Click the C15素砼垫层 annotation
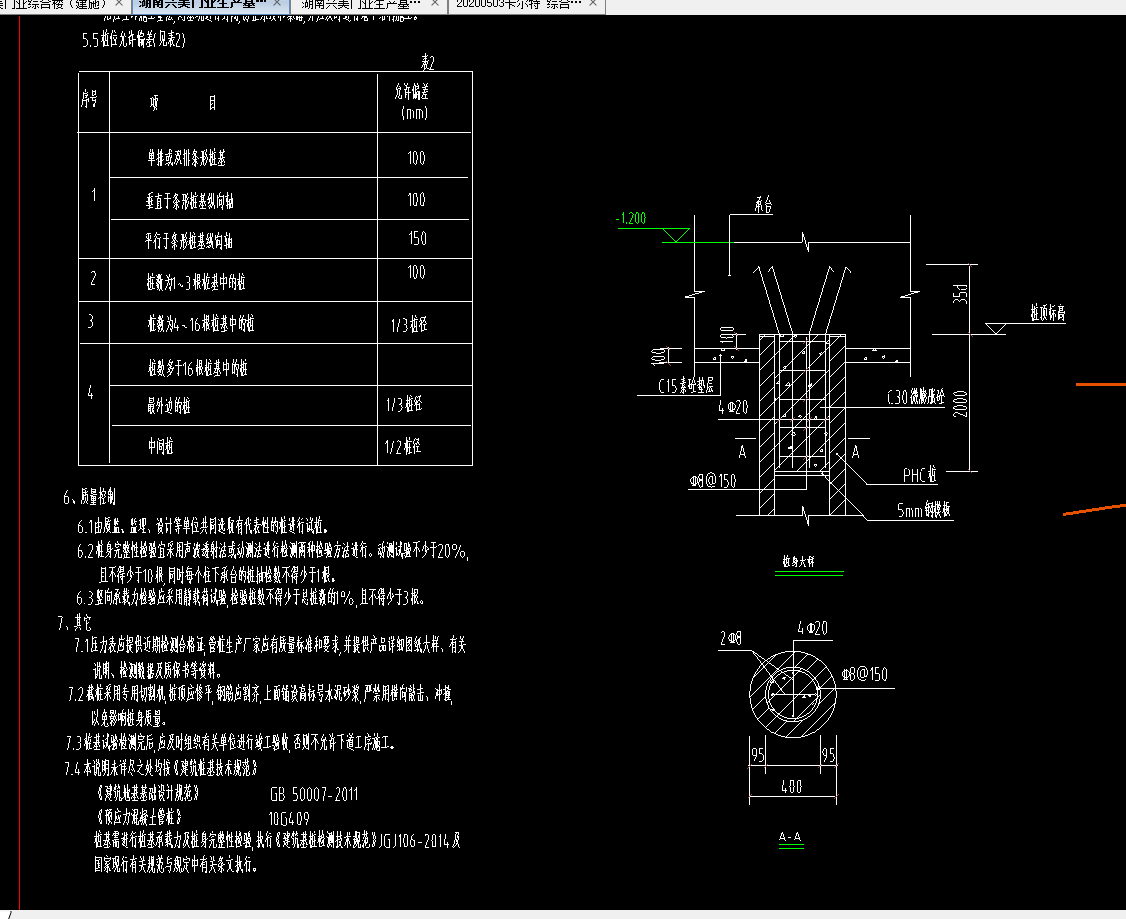 pos(686,386)
